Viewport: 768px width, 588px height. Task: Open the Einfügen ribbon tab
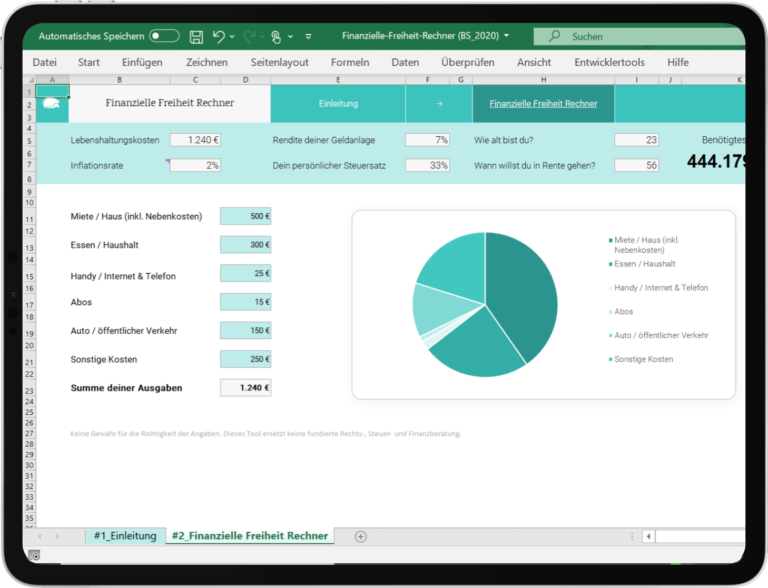(142, 62)
